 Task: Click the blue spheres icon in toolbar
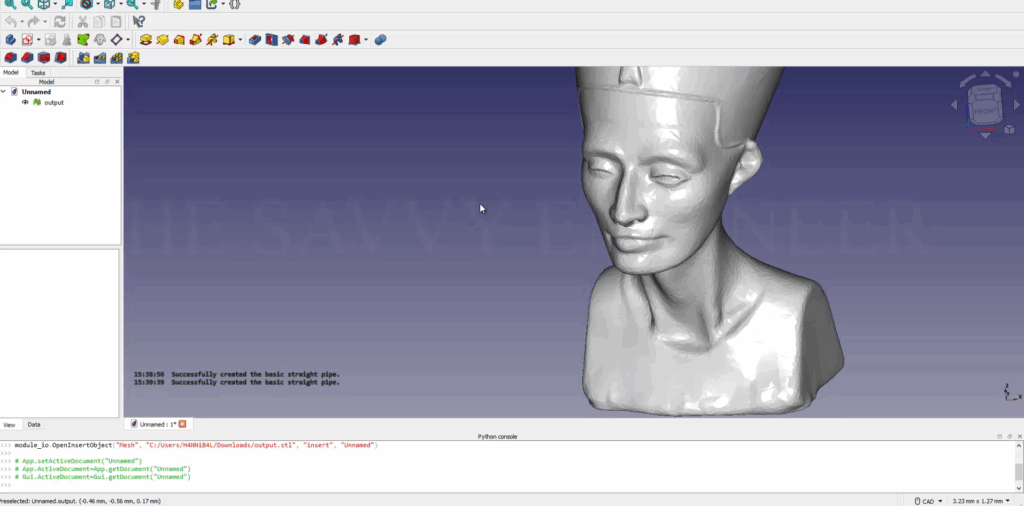point(380,40)
